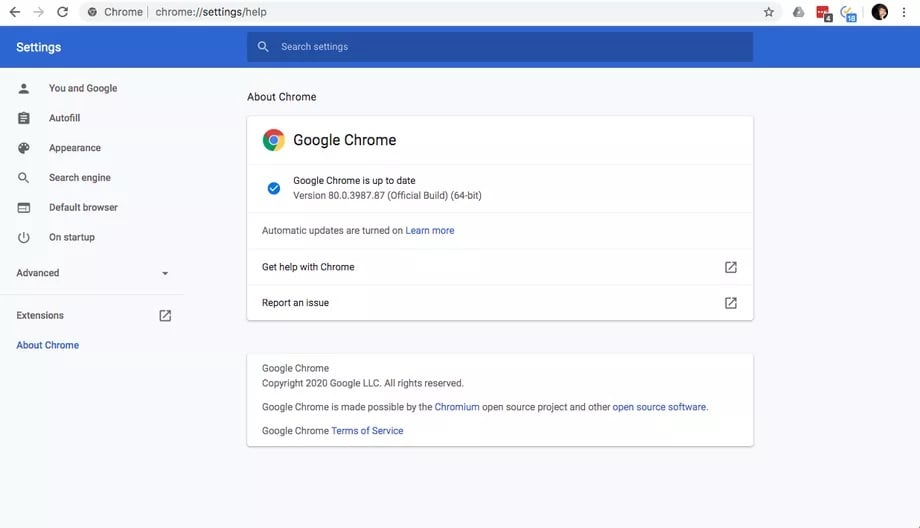Click the browser back arrow
The width and height of the screenshot is (920, 528).
[14, 12]
